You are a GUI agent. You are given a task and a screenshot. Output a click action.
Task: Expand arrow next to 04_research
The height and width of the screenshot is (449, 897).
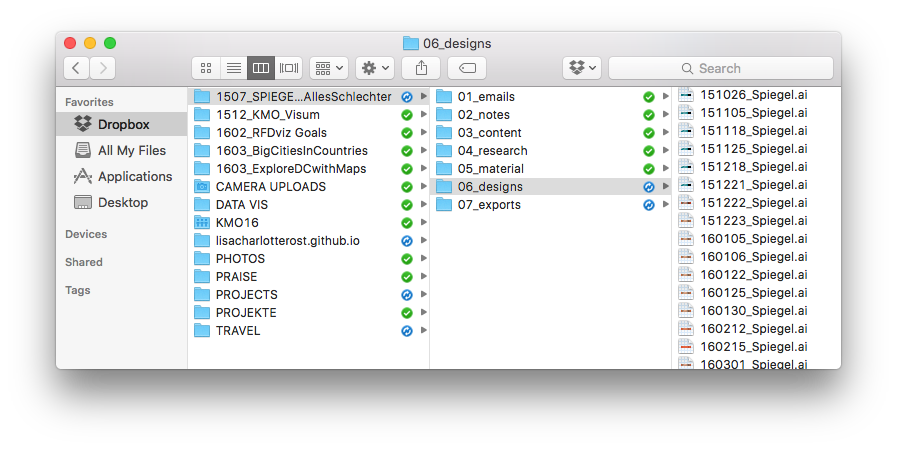tap(665, 150)
